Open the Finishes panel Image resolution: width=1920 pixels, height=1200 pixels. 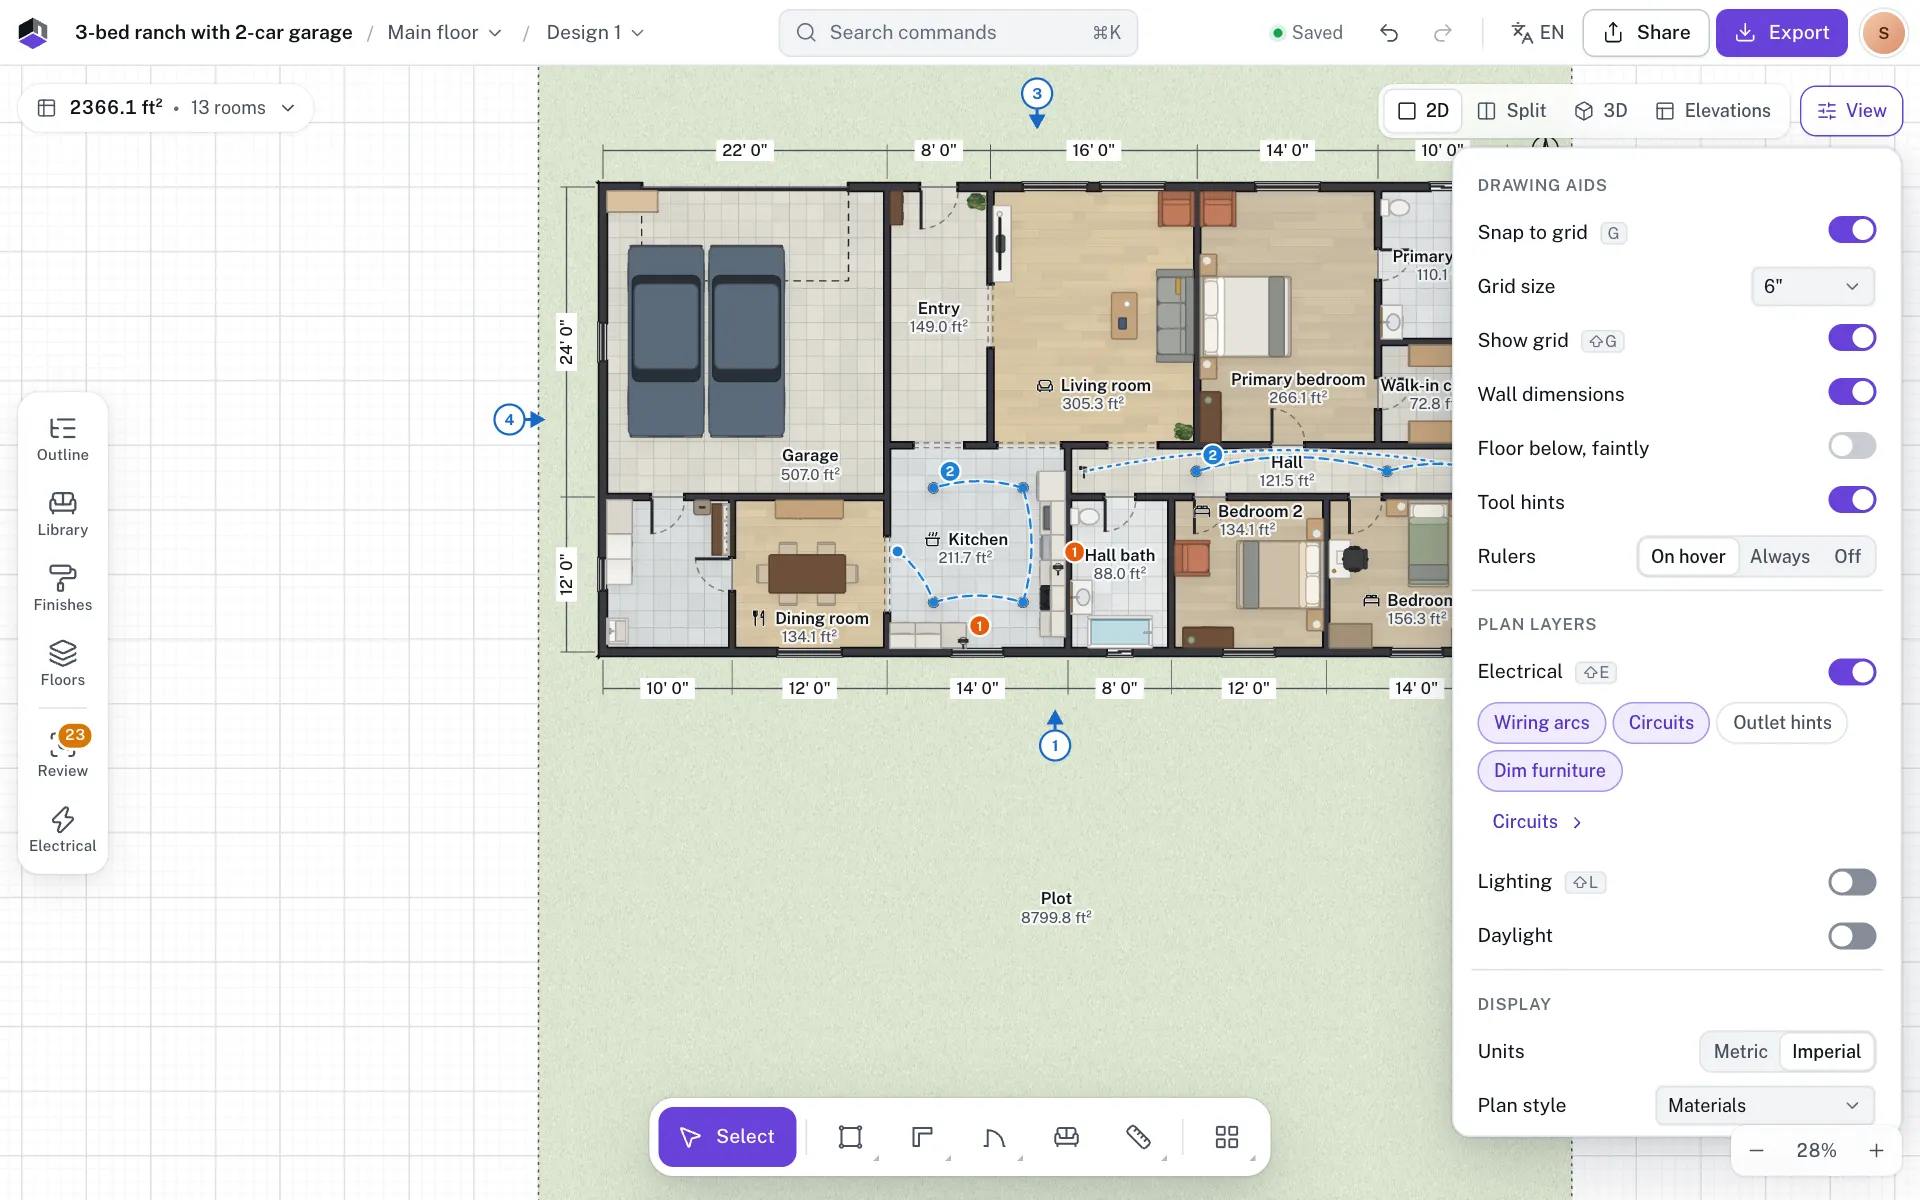point(62,589)
